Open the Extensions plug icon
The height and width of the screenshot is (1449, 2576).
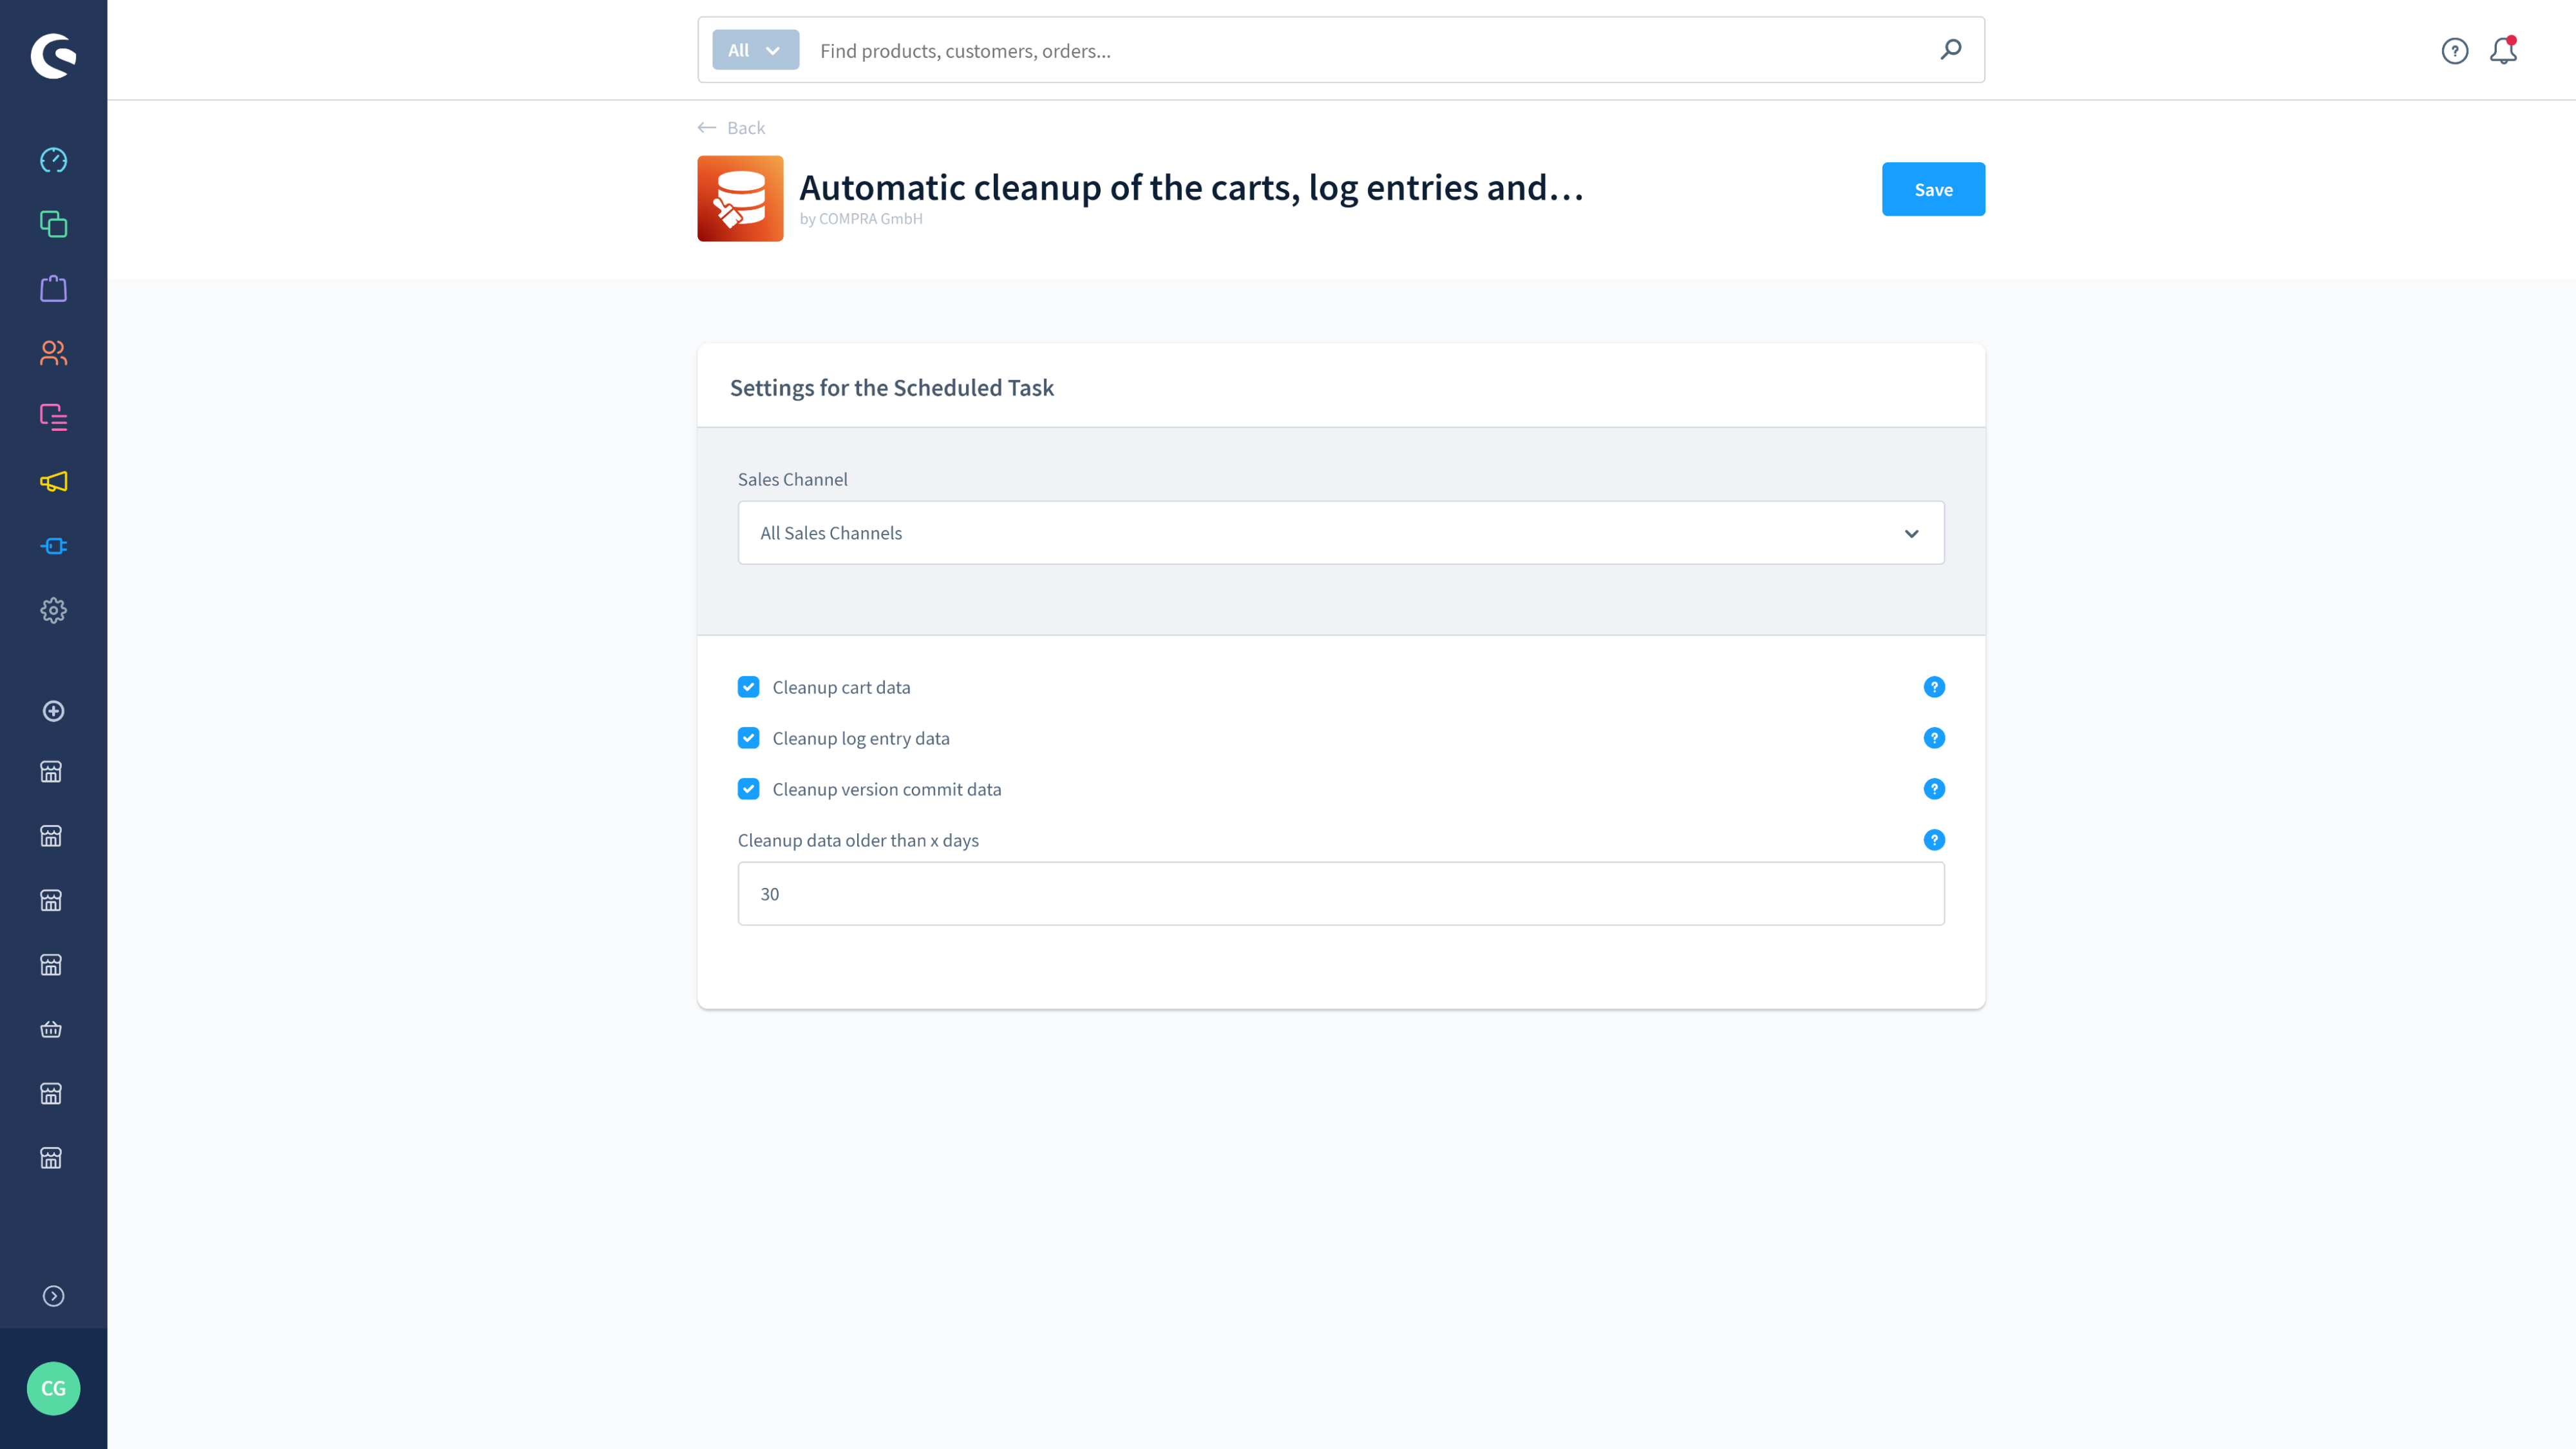coord(53,546)
